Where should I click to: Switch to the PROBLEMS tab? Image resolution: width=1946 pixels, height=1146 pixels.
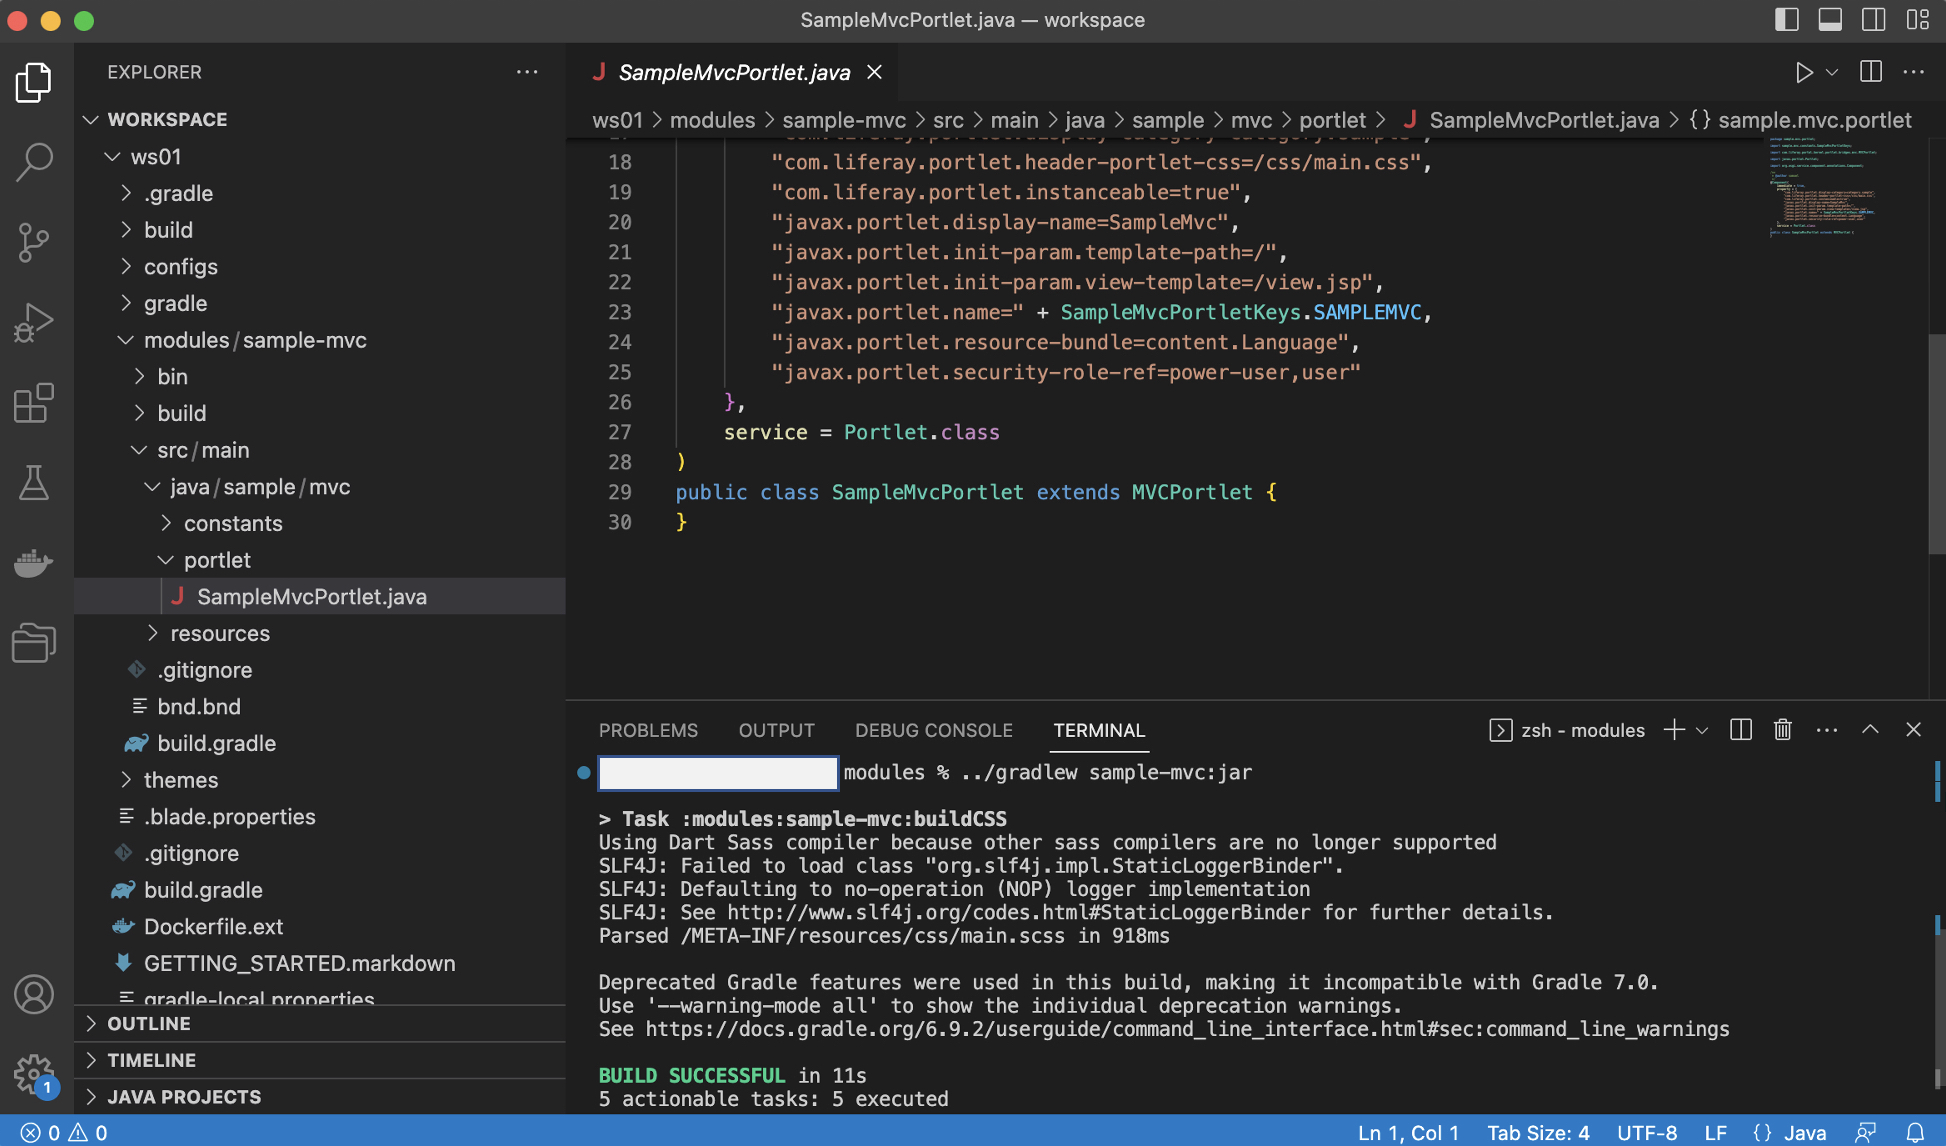[x=648, y=730]
